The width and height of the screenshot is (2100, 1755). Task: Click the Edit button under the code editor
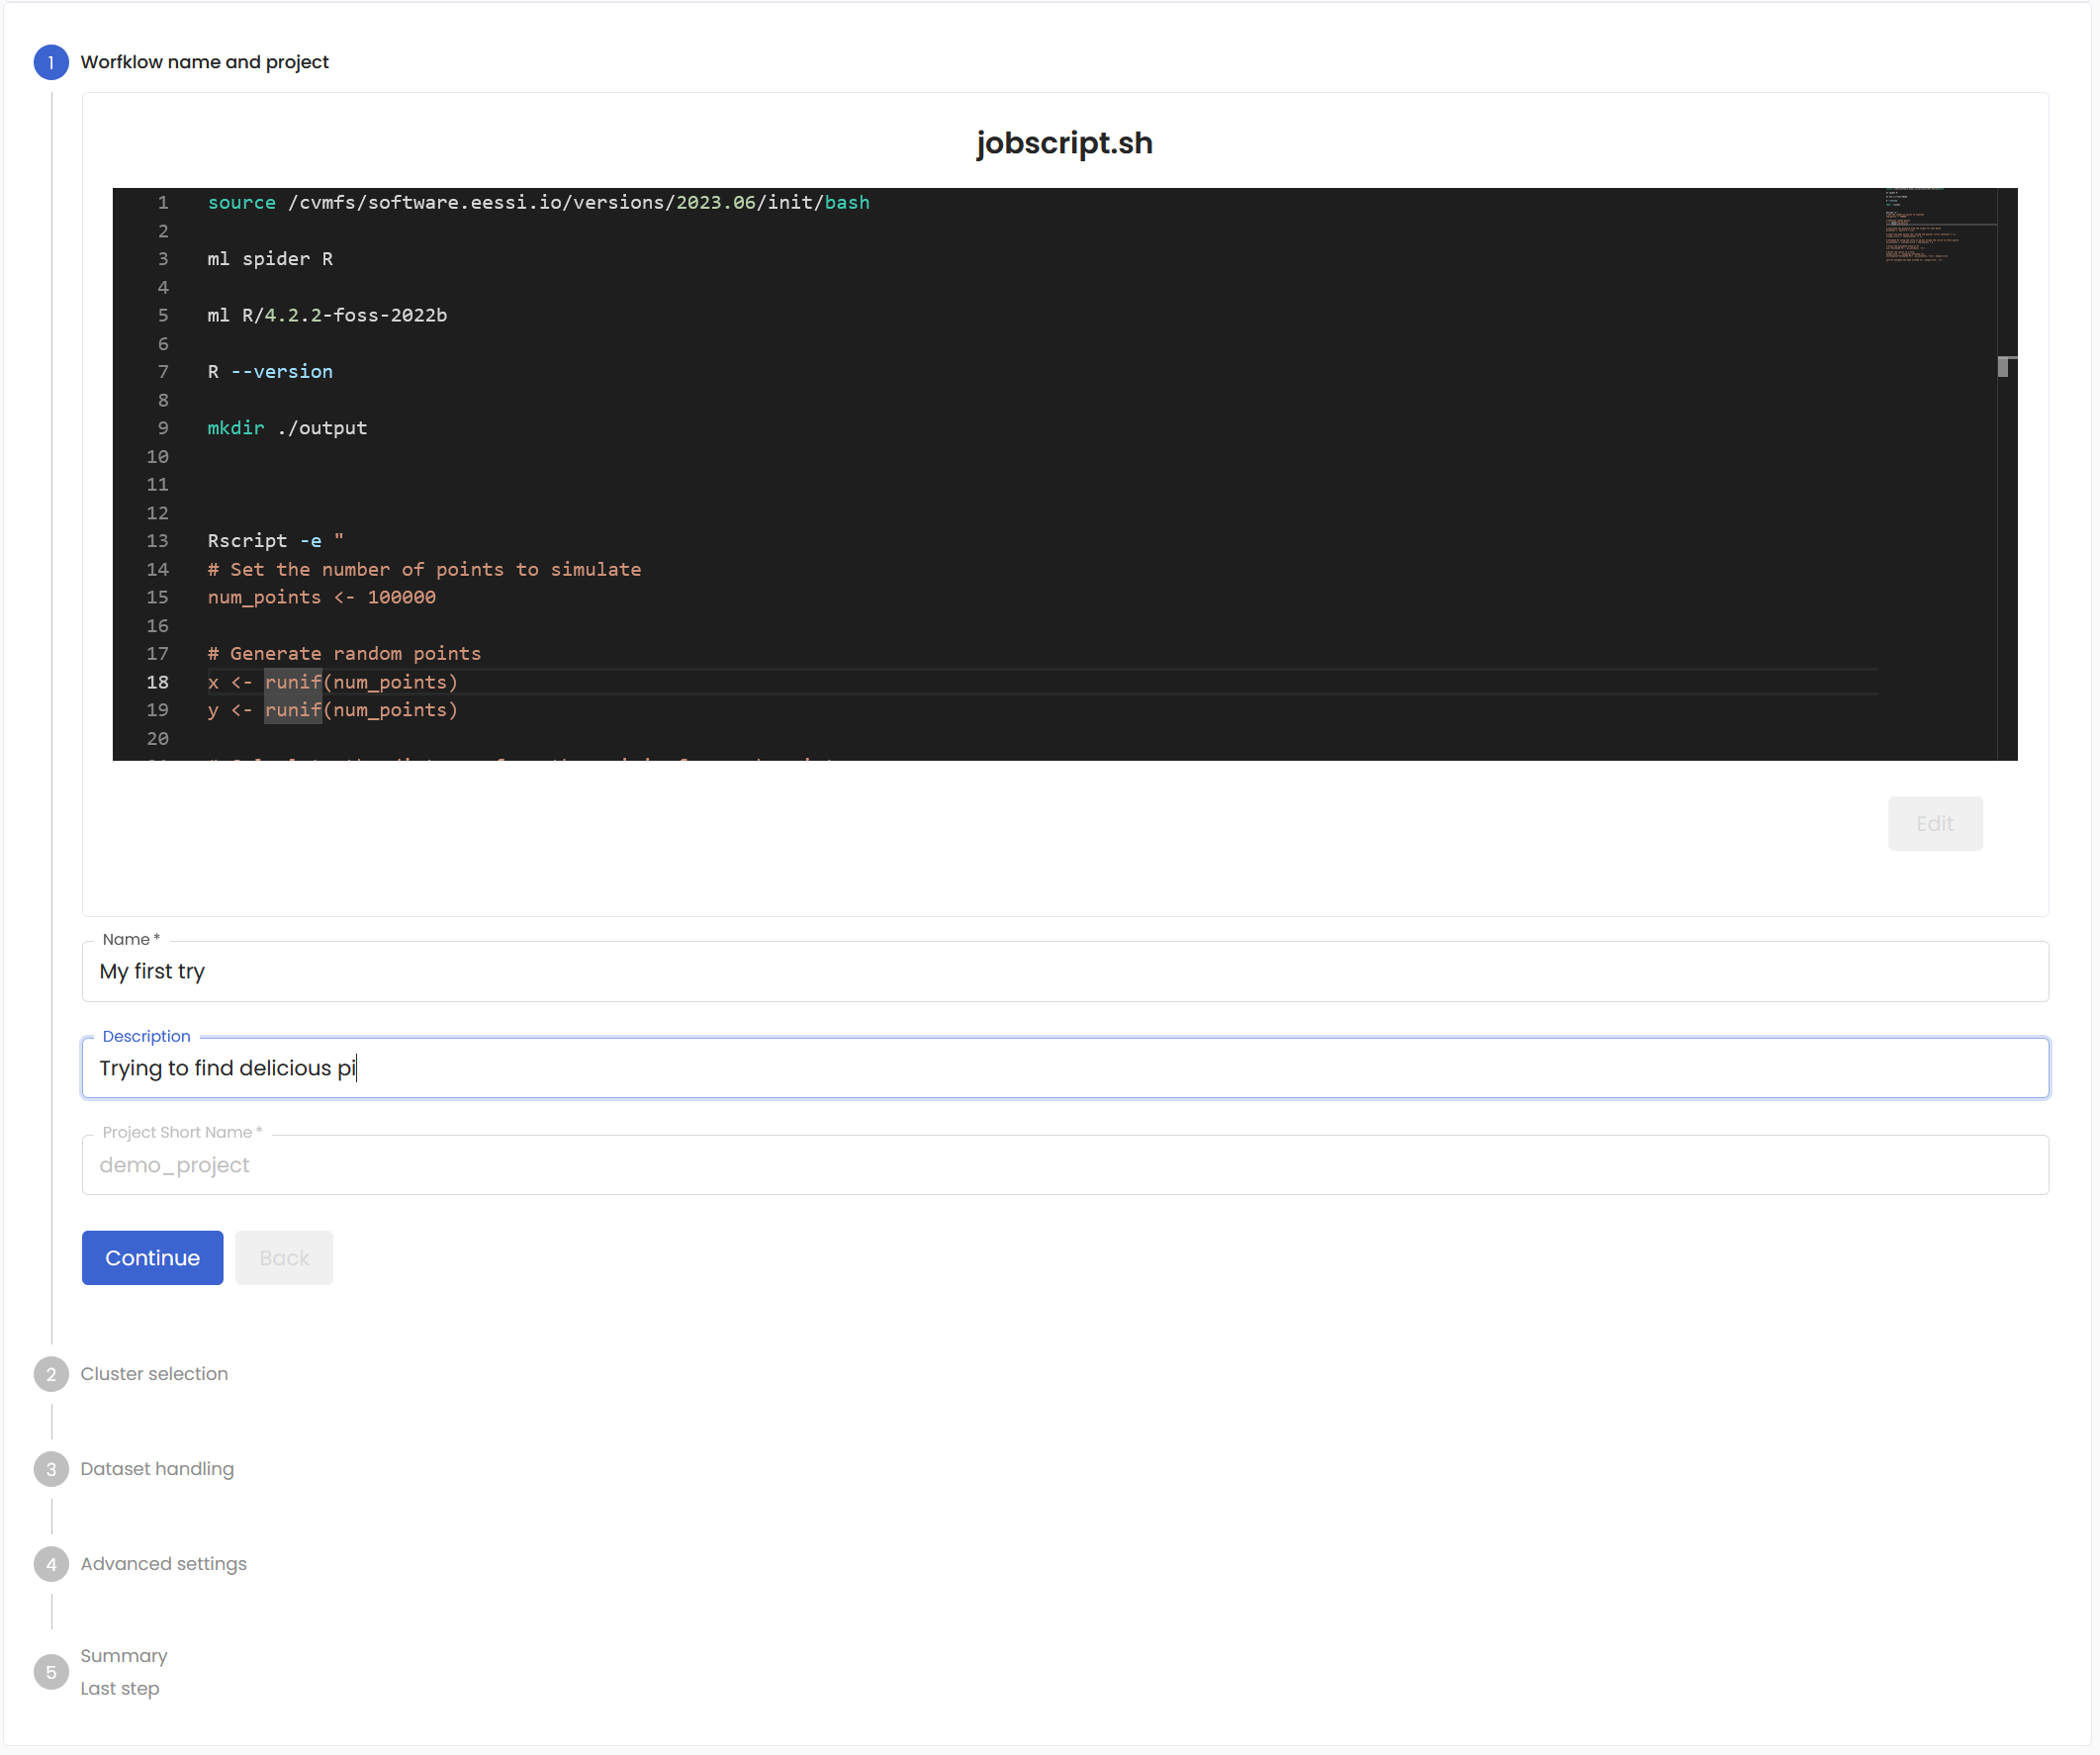[x=1934, y=823]
